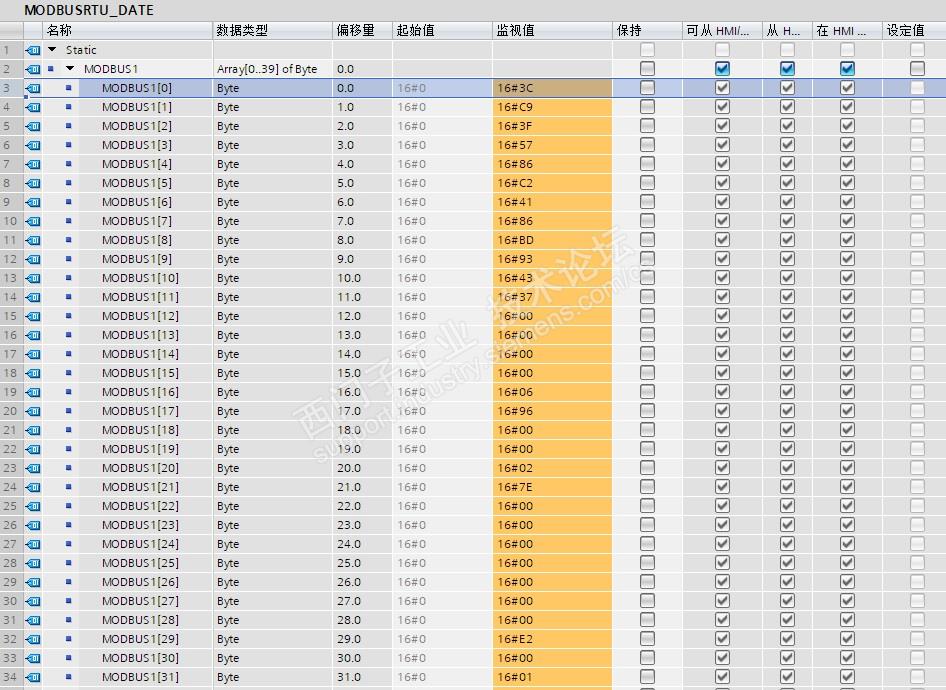Click the Byte data type of MODBUS1[9]
946x690 pixels.
228,259
